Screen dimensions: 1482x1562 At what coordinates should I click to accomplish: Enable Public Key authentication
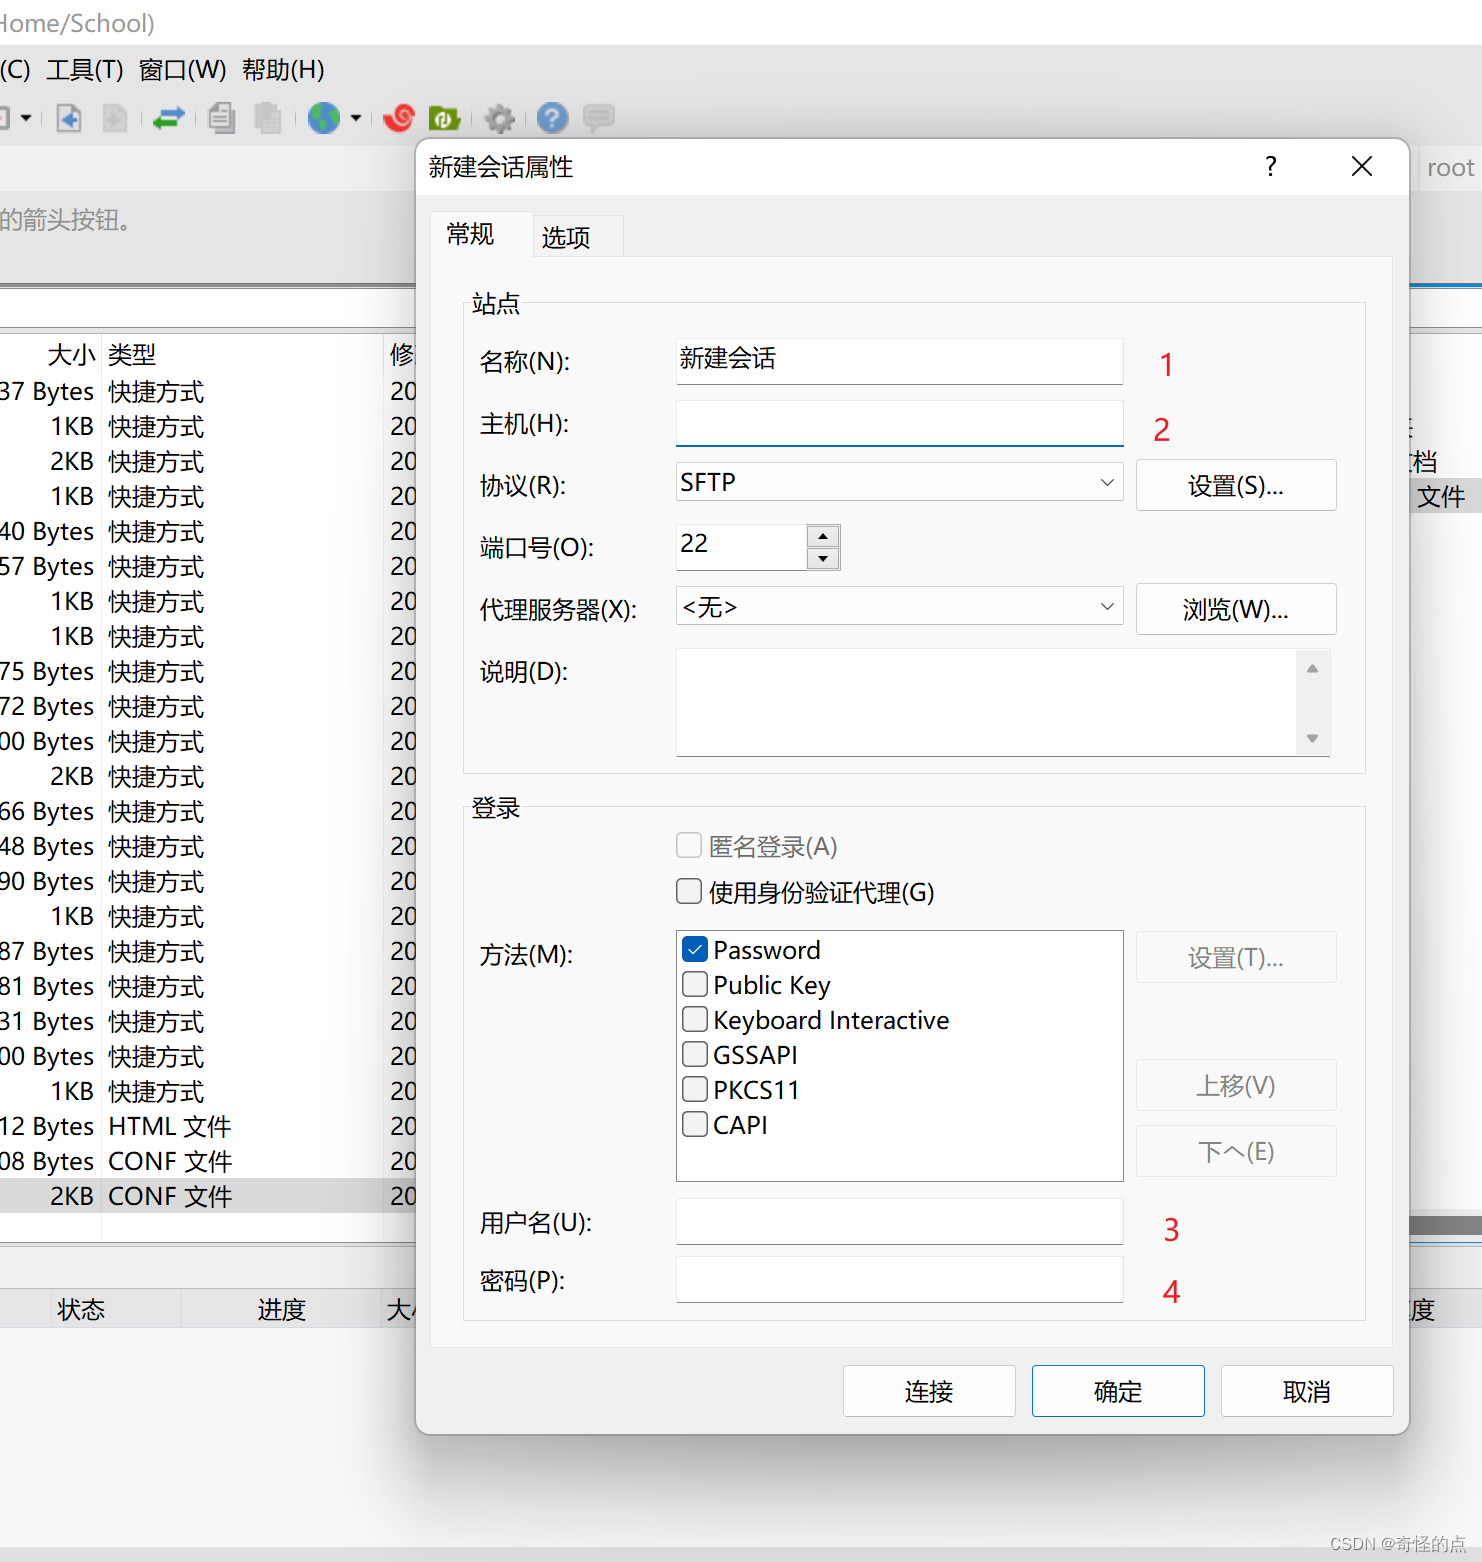(694, 984)
